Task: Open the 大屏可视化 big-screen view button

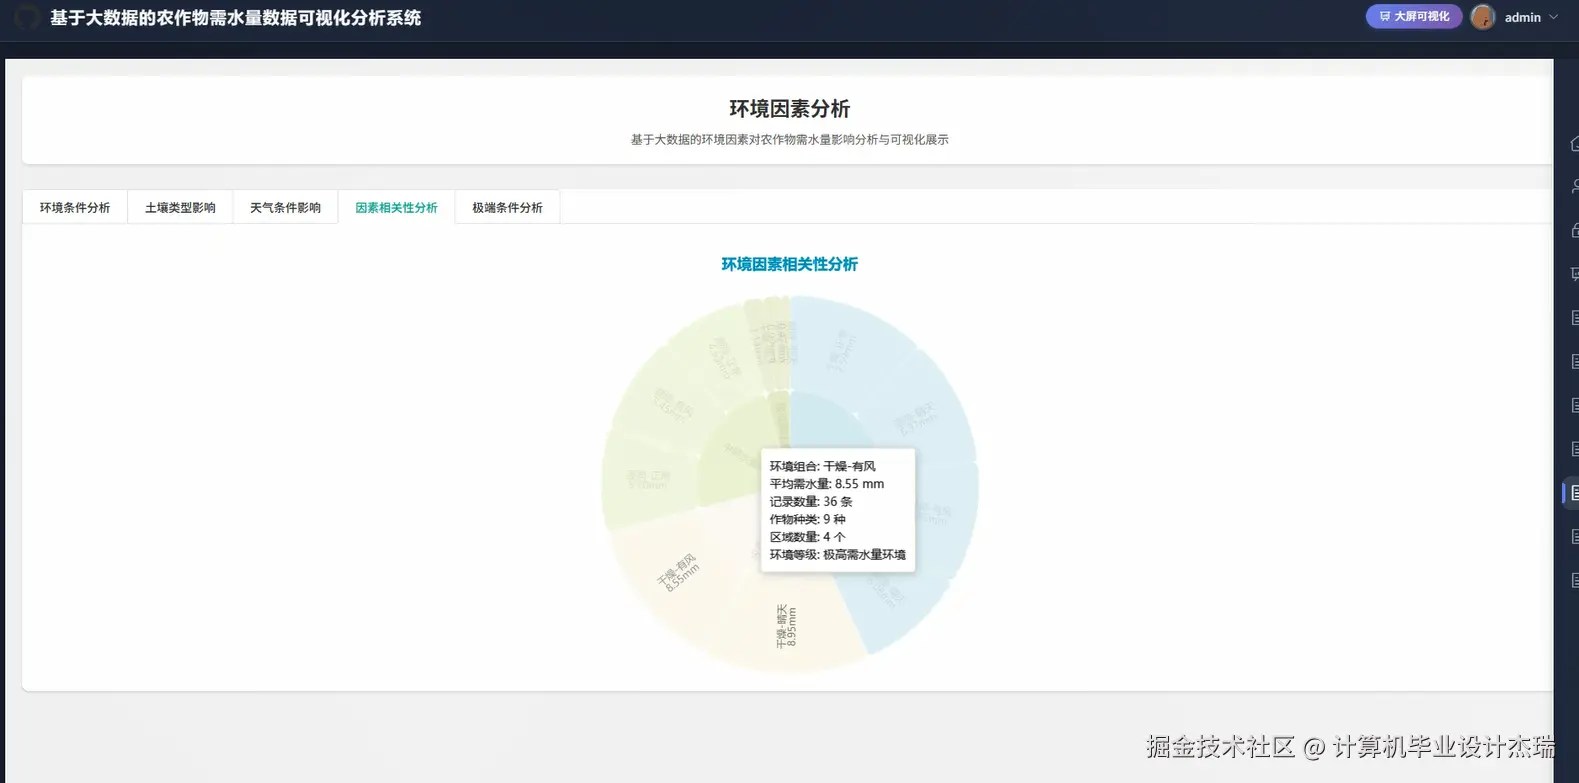Action: point(1414,16)
